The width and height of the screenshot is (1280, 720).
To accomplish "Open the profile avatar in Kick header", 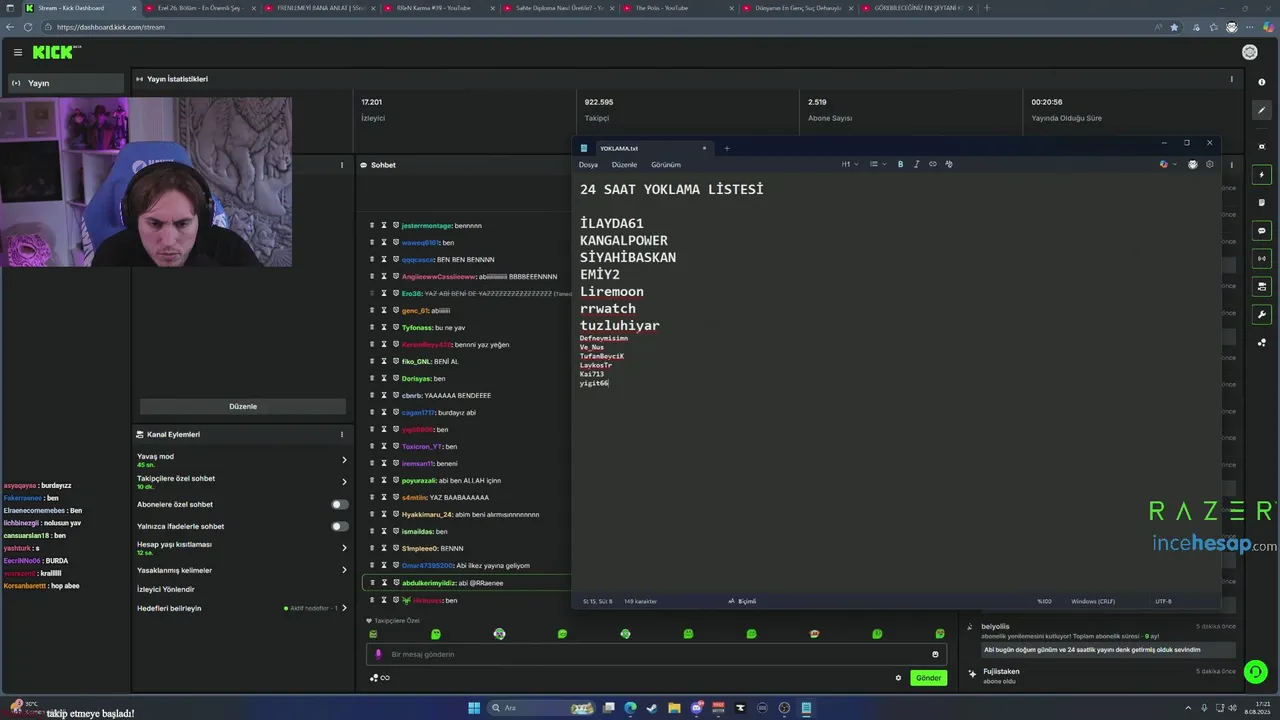I will (1249, 52).
